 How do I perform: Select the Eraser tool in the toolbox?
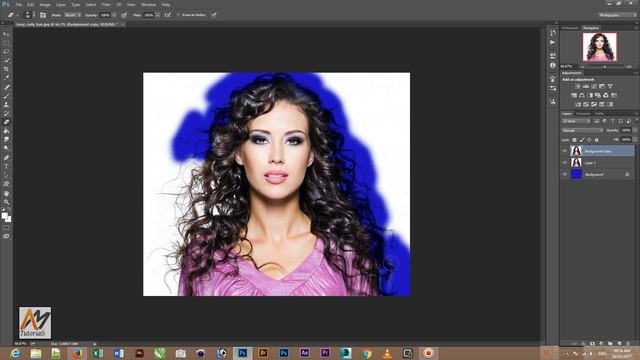(x=6, y=122)
